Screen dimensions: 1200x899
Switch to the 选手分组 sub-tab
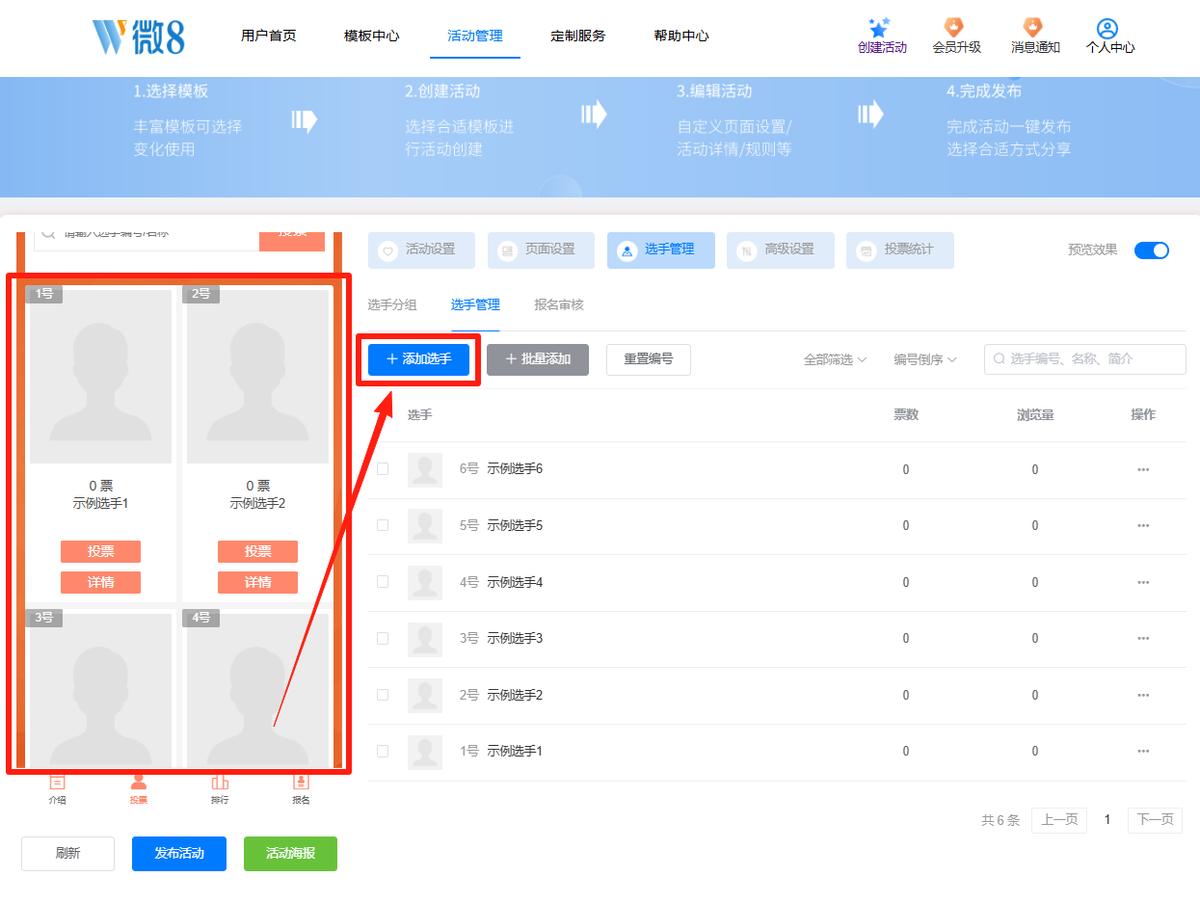(x=392, y=305)
